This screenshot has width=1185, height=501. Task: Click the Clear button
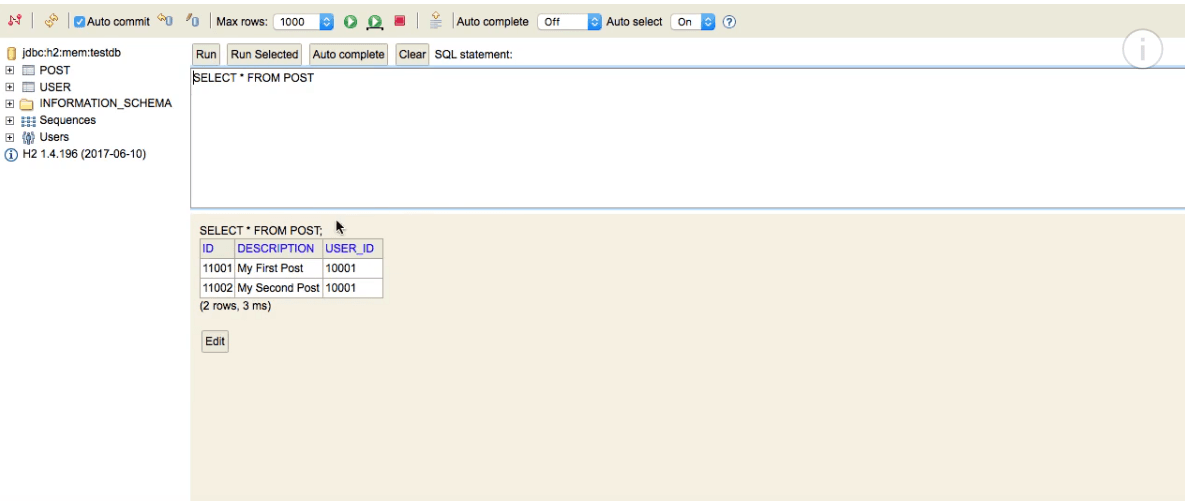pyautogui.click(x=412, y=54)
